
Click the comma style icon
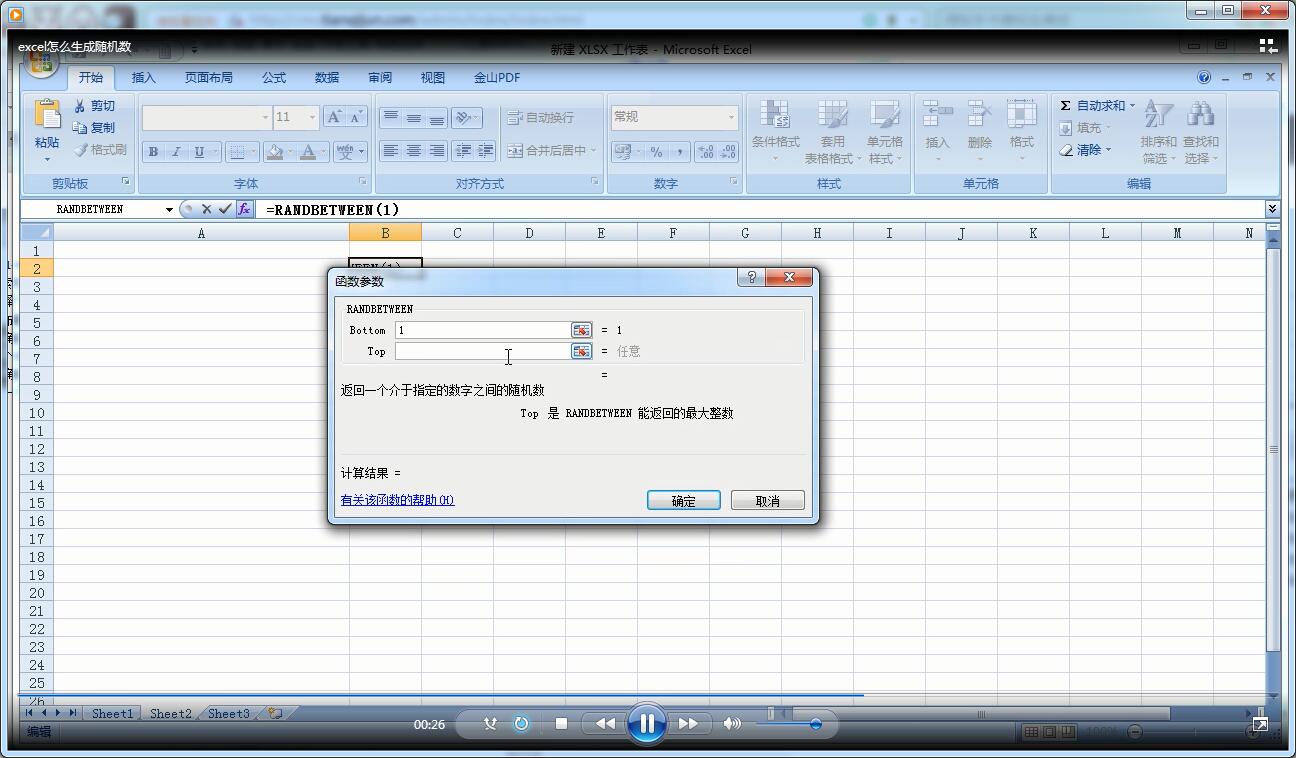679,152
